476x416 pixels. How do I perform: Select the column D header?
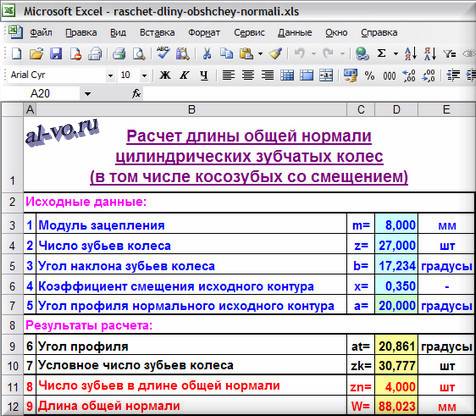tap(396, 110)
